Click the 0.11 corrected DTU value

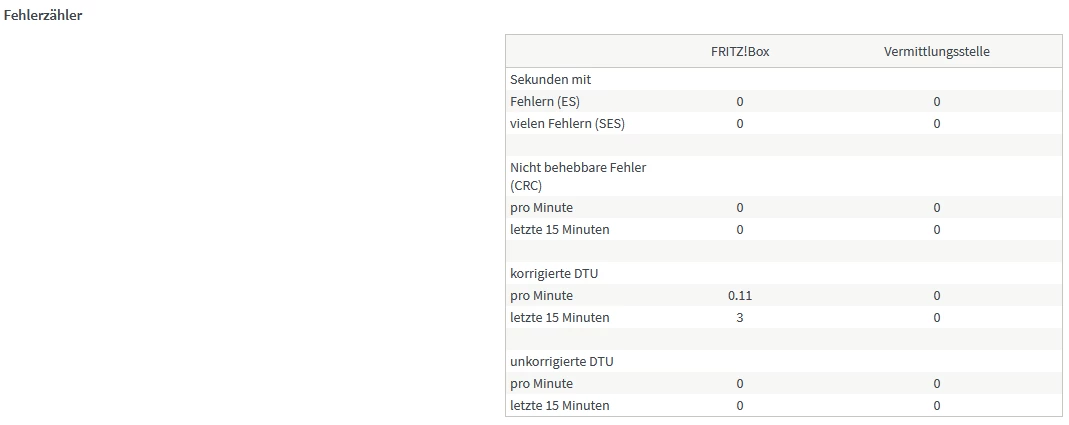coord(739,296)
